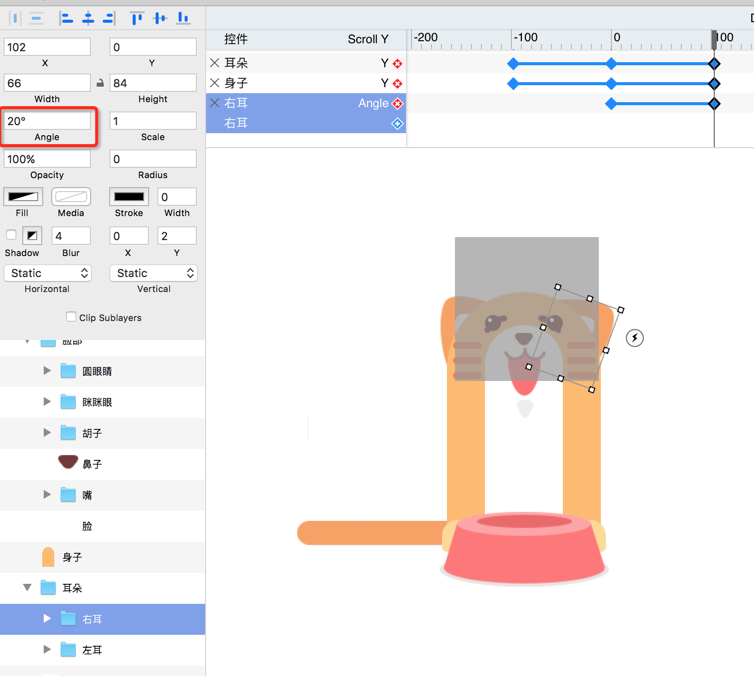Viewport: 754px width, 676px height.
Task: Open the Stroke color swatch
Action: (x=129, y=197)
